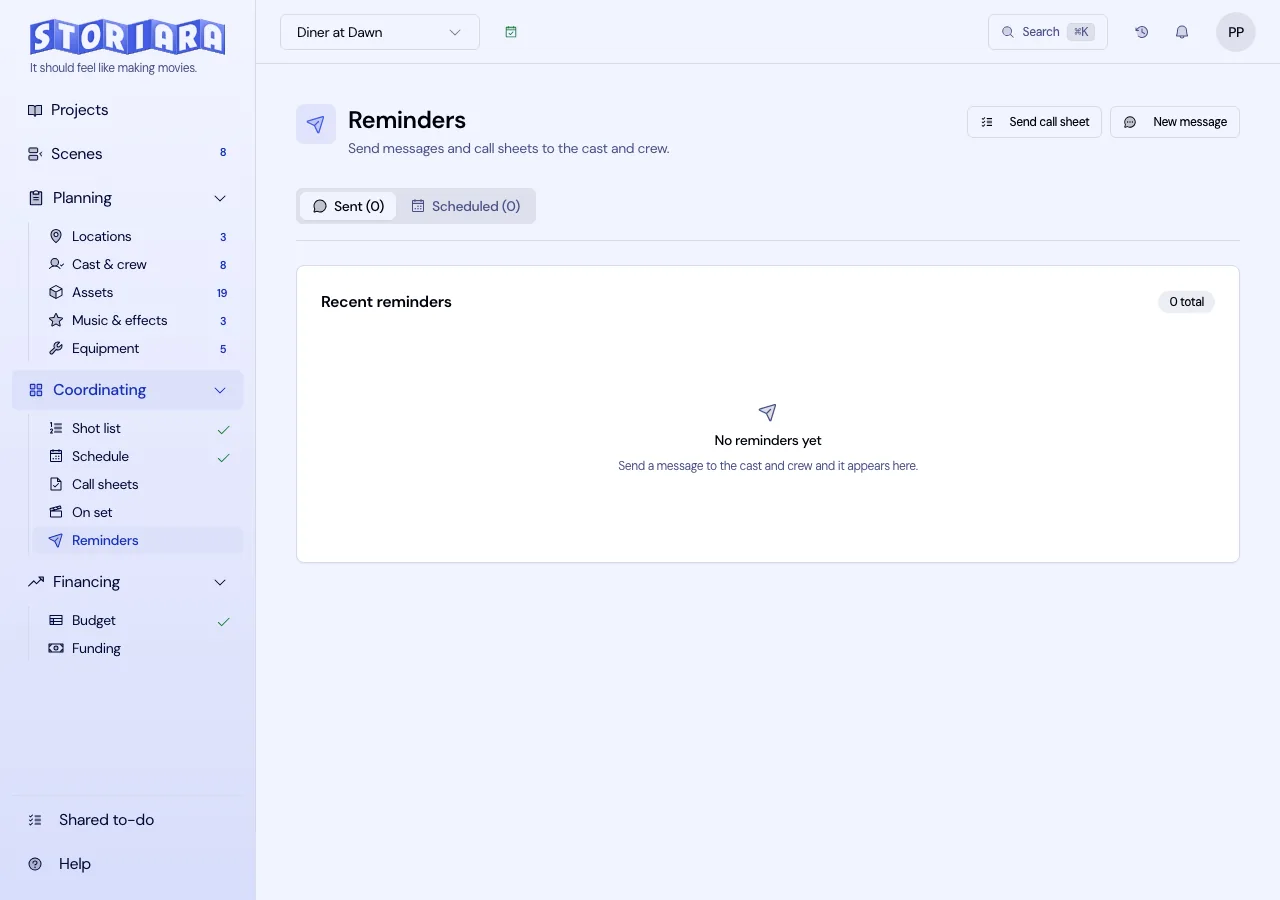Screen dimensions: 1280x900
Task: Click the "Recent reminders" heading
Action: (x=386, y=302)
